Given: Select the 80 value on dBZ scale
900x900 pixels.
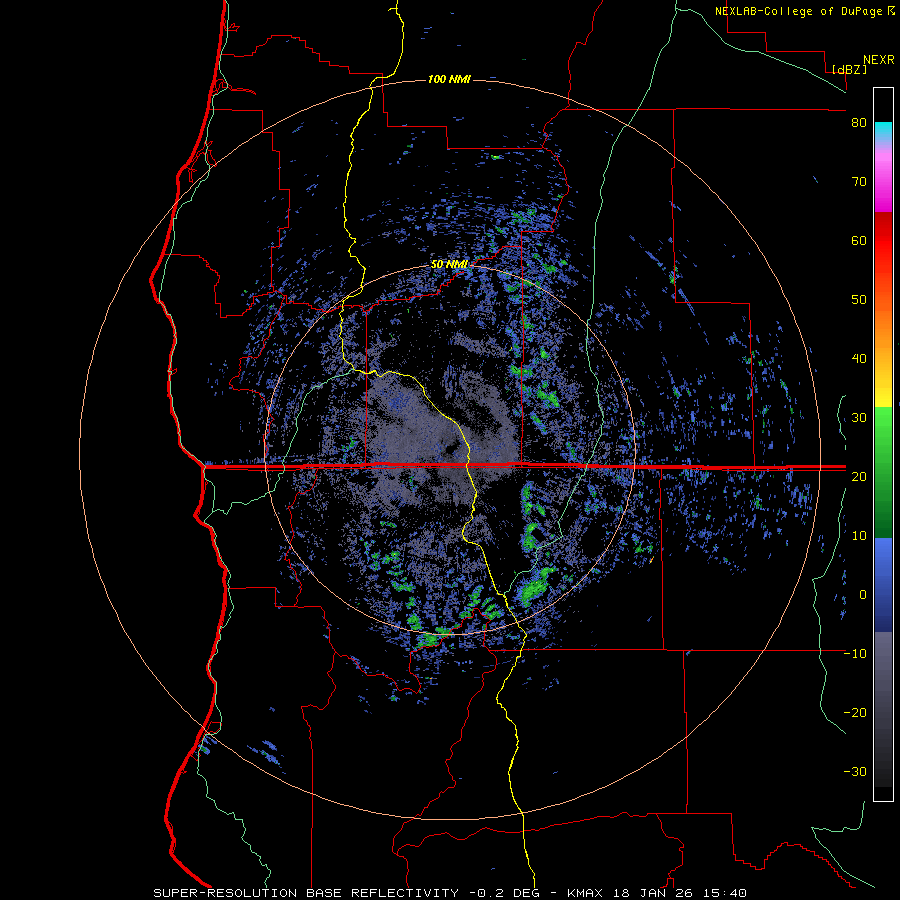Looking at the screenshot, I should point(859,123).
